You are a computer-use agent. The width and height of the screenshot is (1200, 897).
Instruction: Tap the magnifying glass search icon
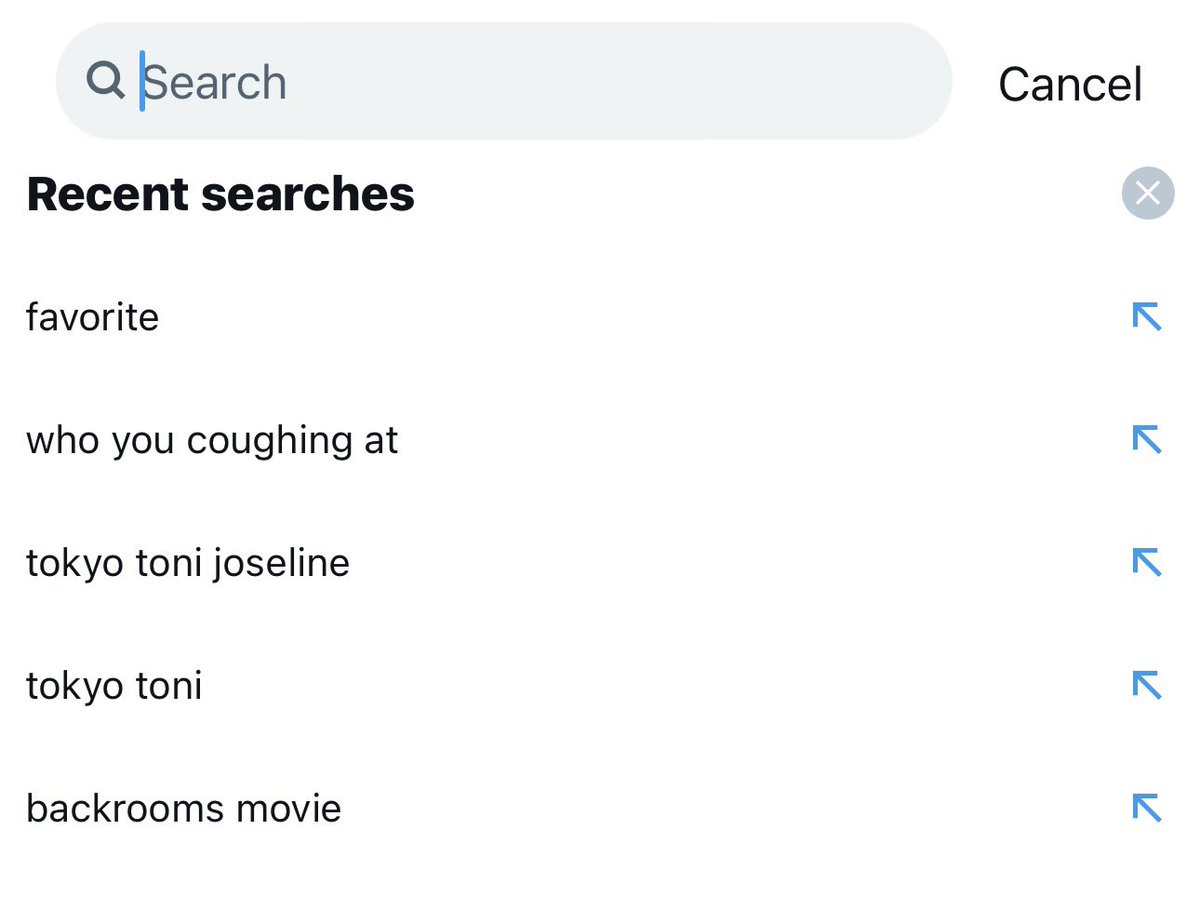105,79
